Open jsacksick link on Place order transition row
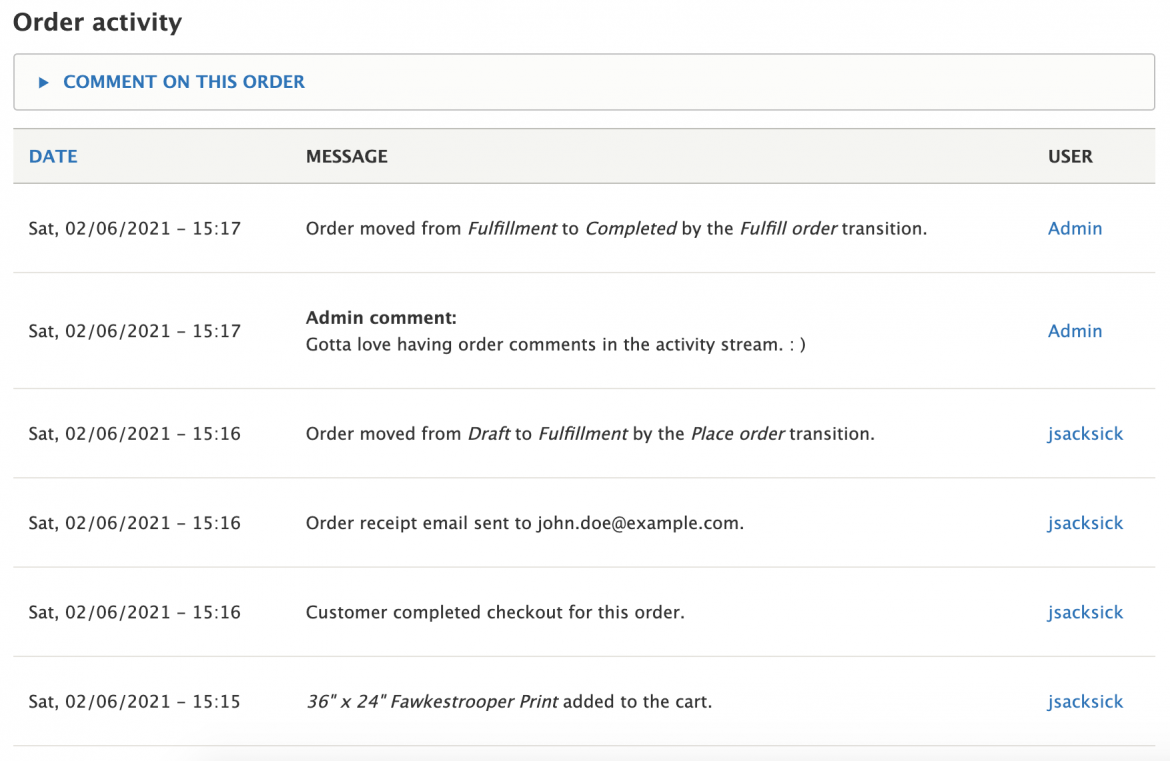This screenshot has width=1170, height=761. click(1085, 434)
